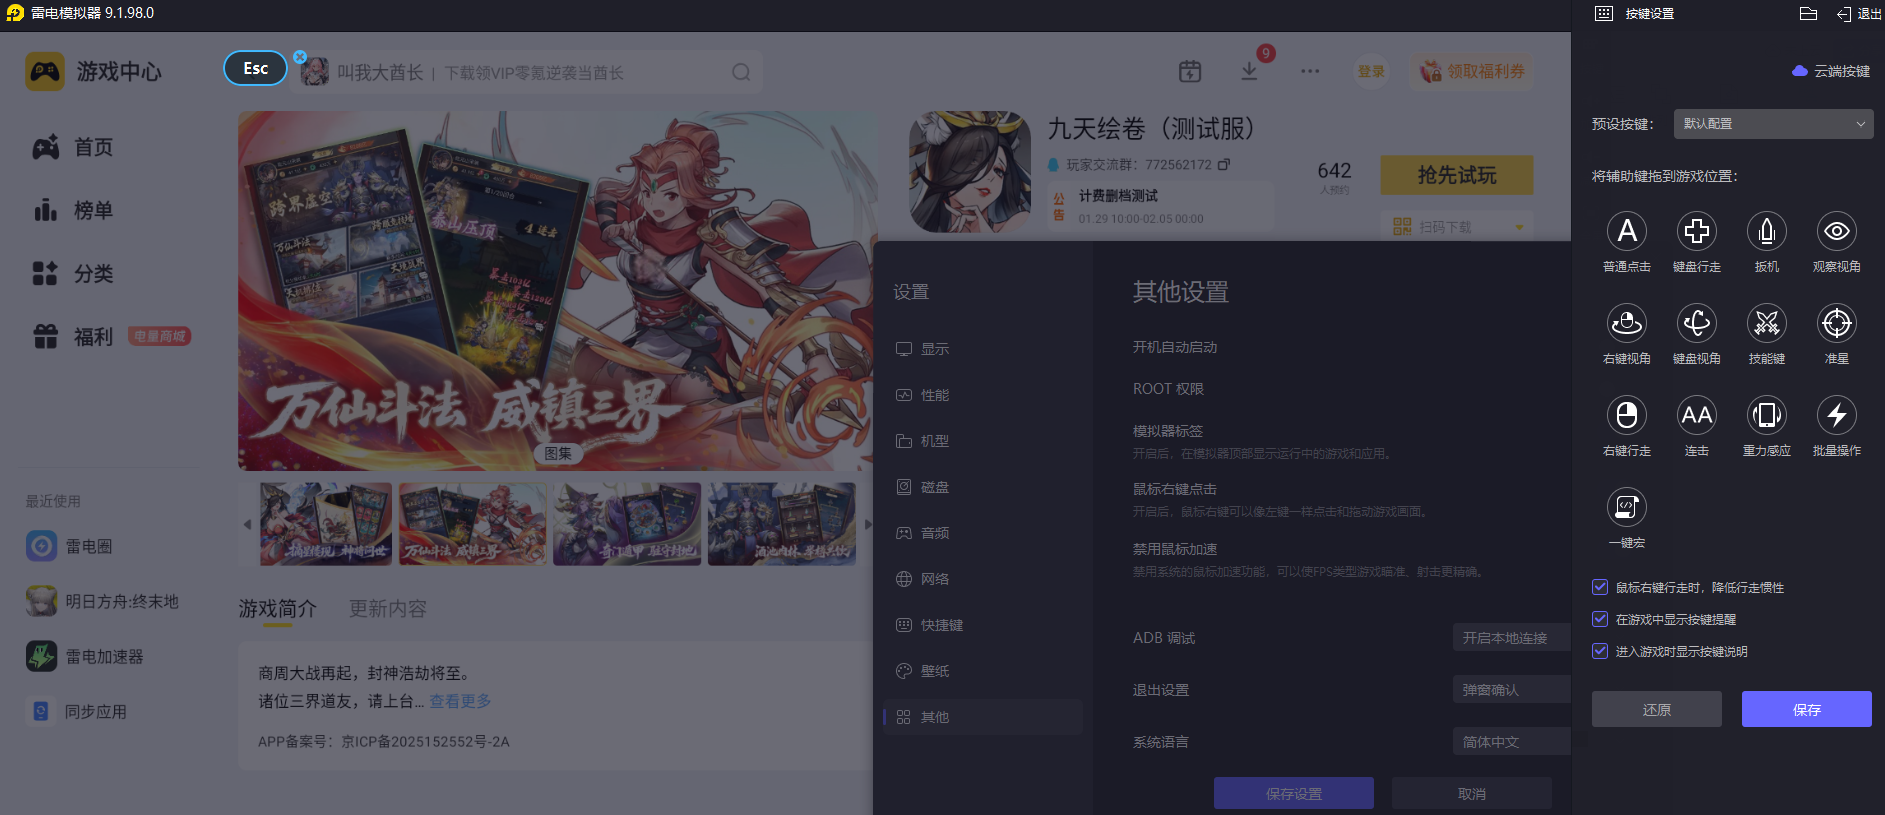Open 其他 settings section
Screen dimensions: 1885x815
pyautogui.click(x=983, y=717)
